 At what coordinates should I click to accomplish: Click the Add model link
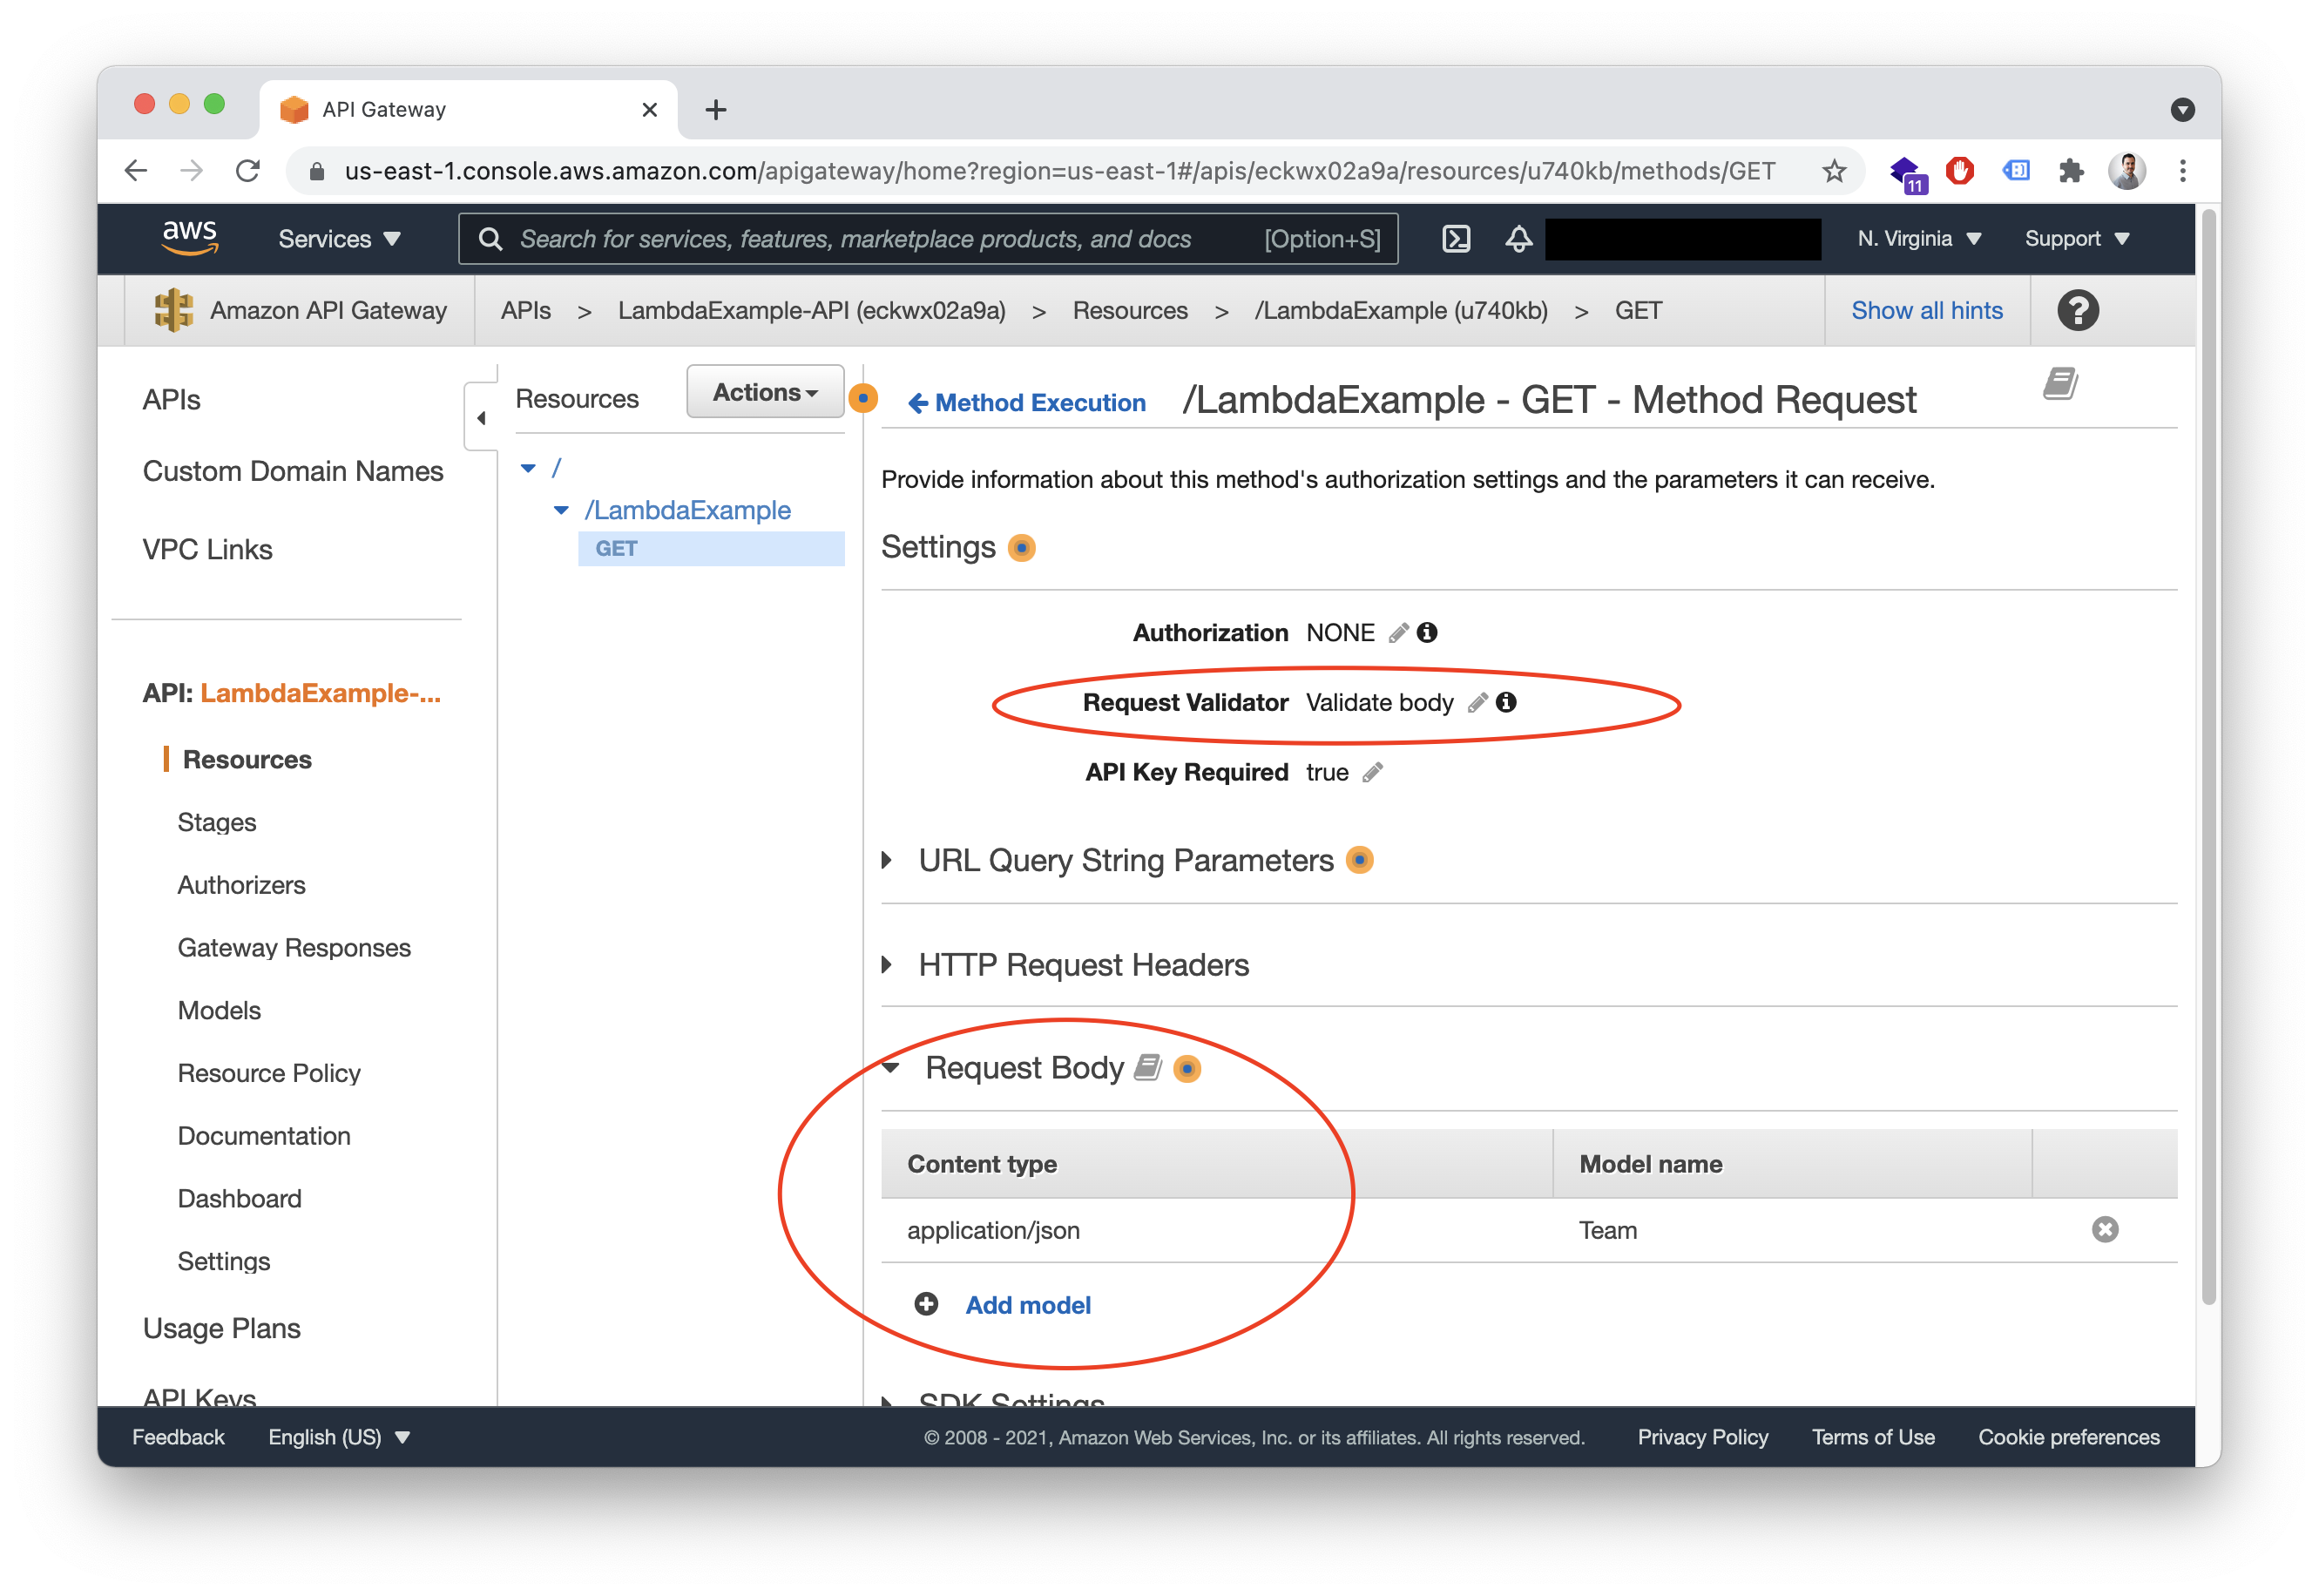(x=1029, y=1303)
